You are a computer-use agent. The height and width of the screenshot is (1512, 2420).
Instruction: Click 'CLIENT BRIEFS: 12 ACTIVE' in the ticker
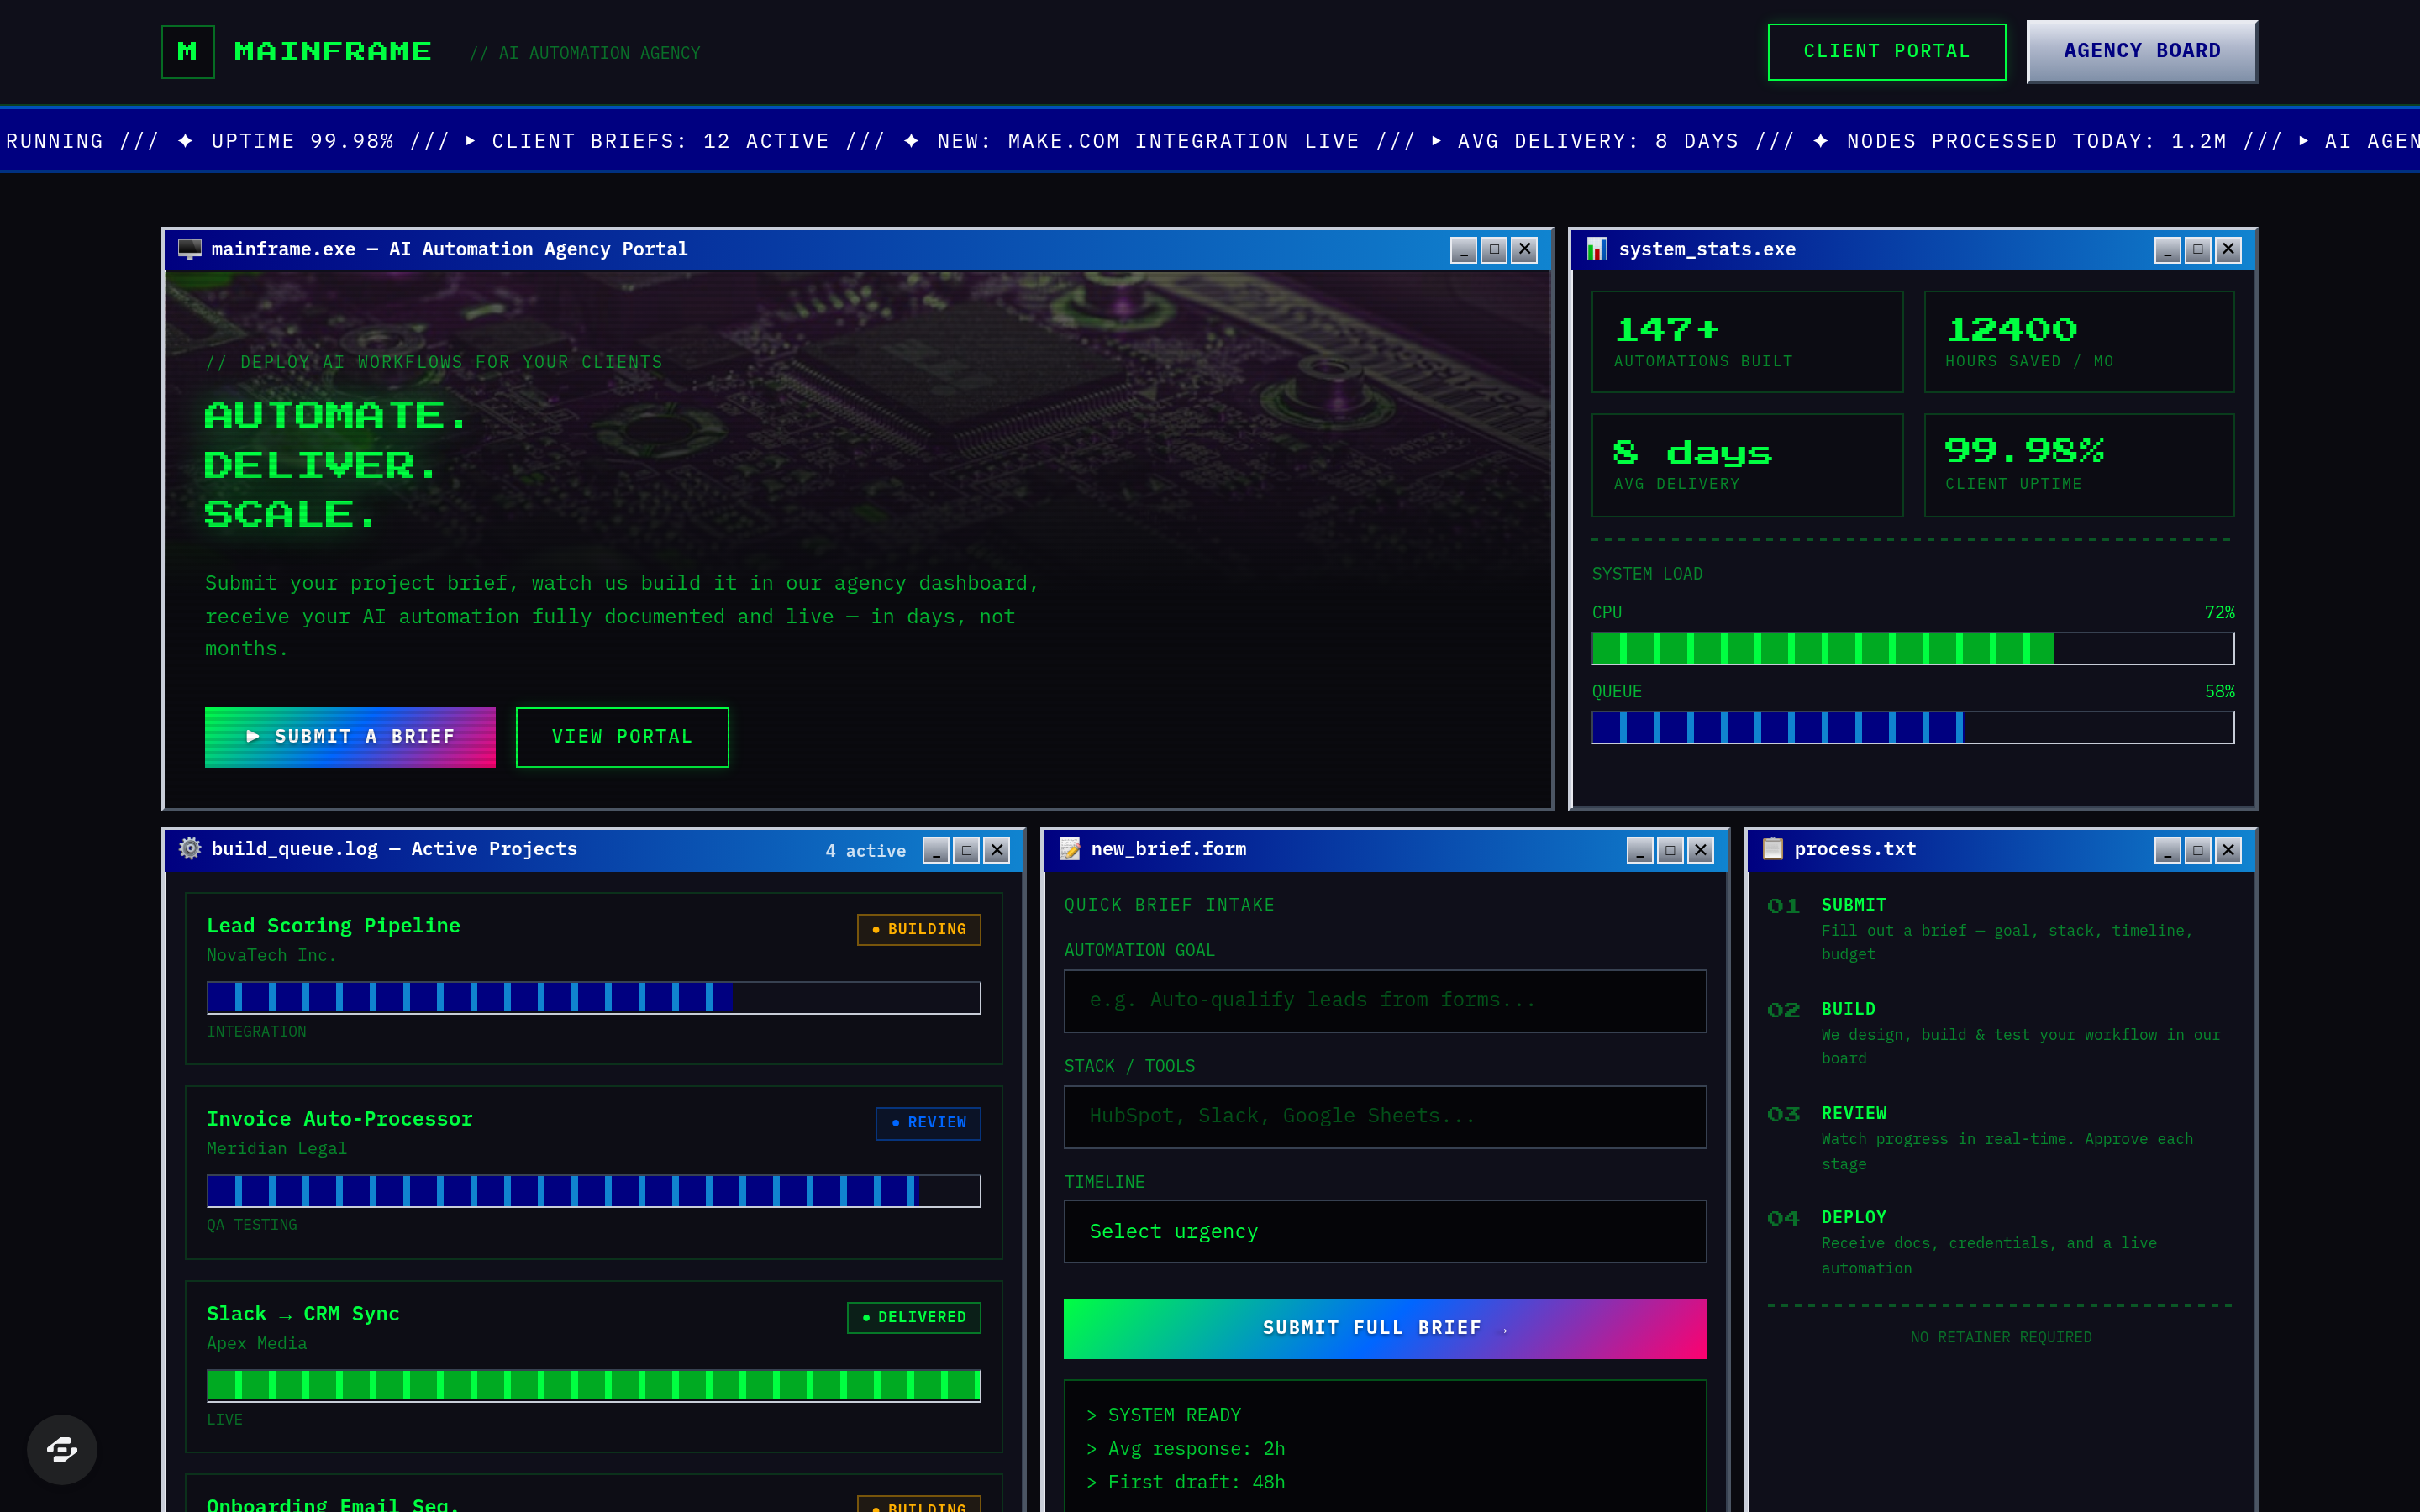click(x=660, y=141)
